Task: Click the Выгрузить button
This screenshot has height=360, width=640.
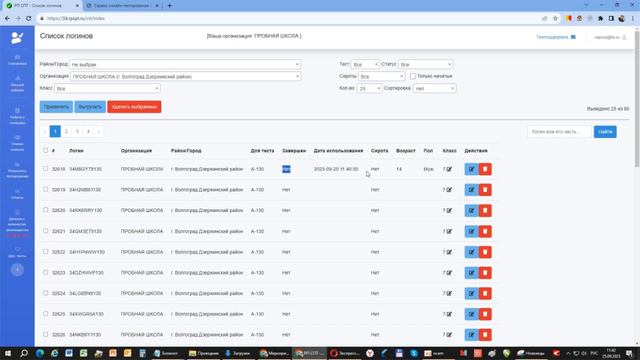Action: 90,107
